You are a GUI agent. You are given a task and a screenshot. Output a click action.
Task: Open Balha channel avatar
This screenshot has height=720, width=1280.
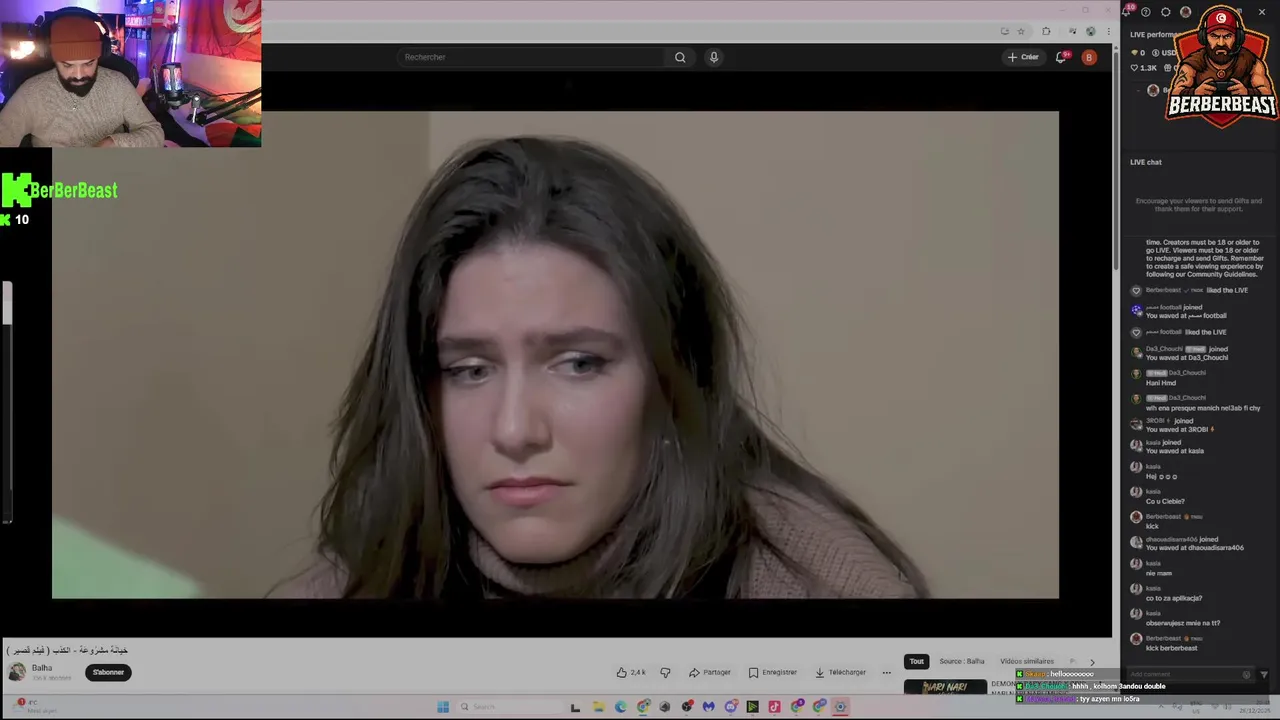17,672
